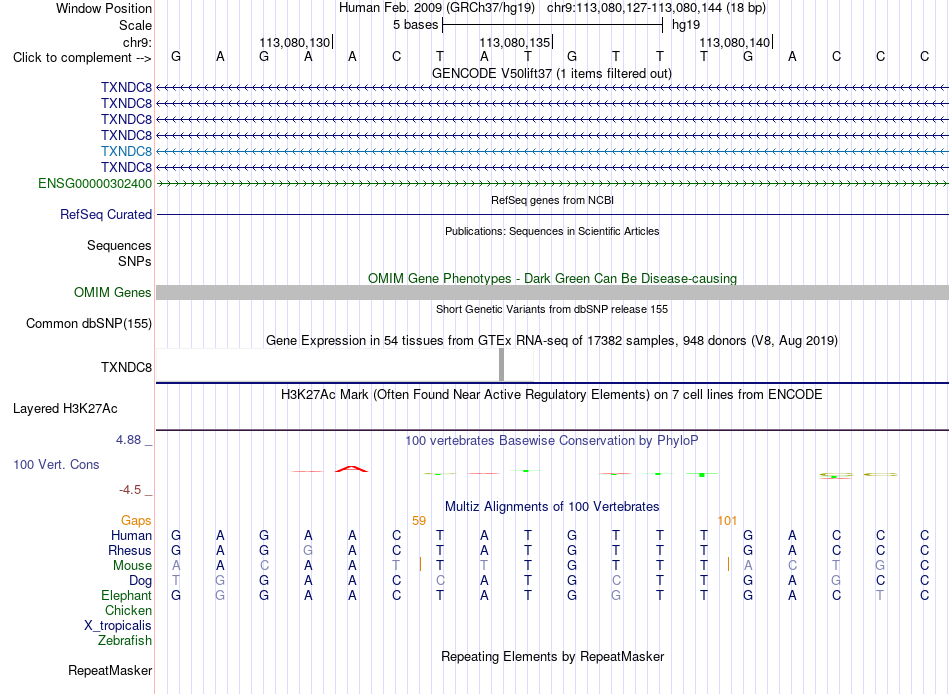Open 'Repeating Elements by RepeatMasker' title
The height and width of the screenshot is (694, 950).
[x=552, y=657]
